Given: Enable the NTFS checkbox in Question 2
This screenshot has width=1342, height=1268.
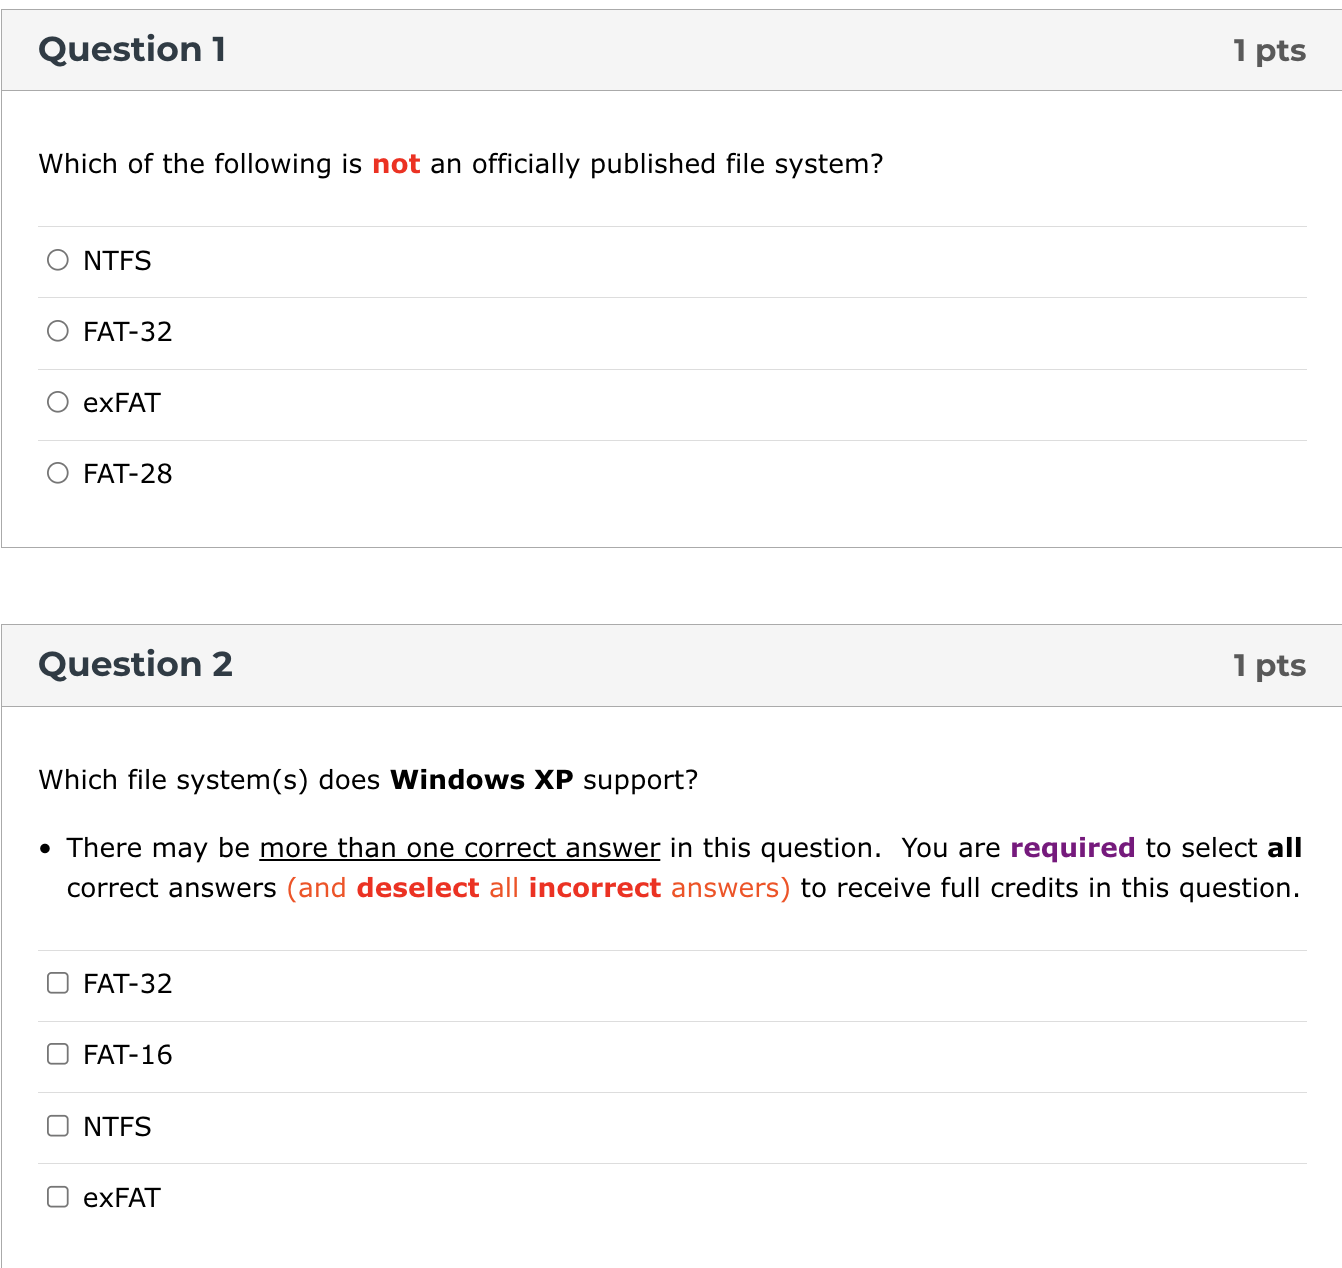Looking at the screenshot, I should pyautogui.click(x=58, y=1126).
